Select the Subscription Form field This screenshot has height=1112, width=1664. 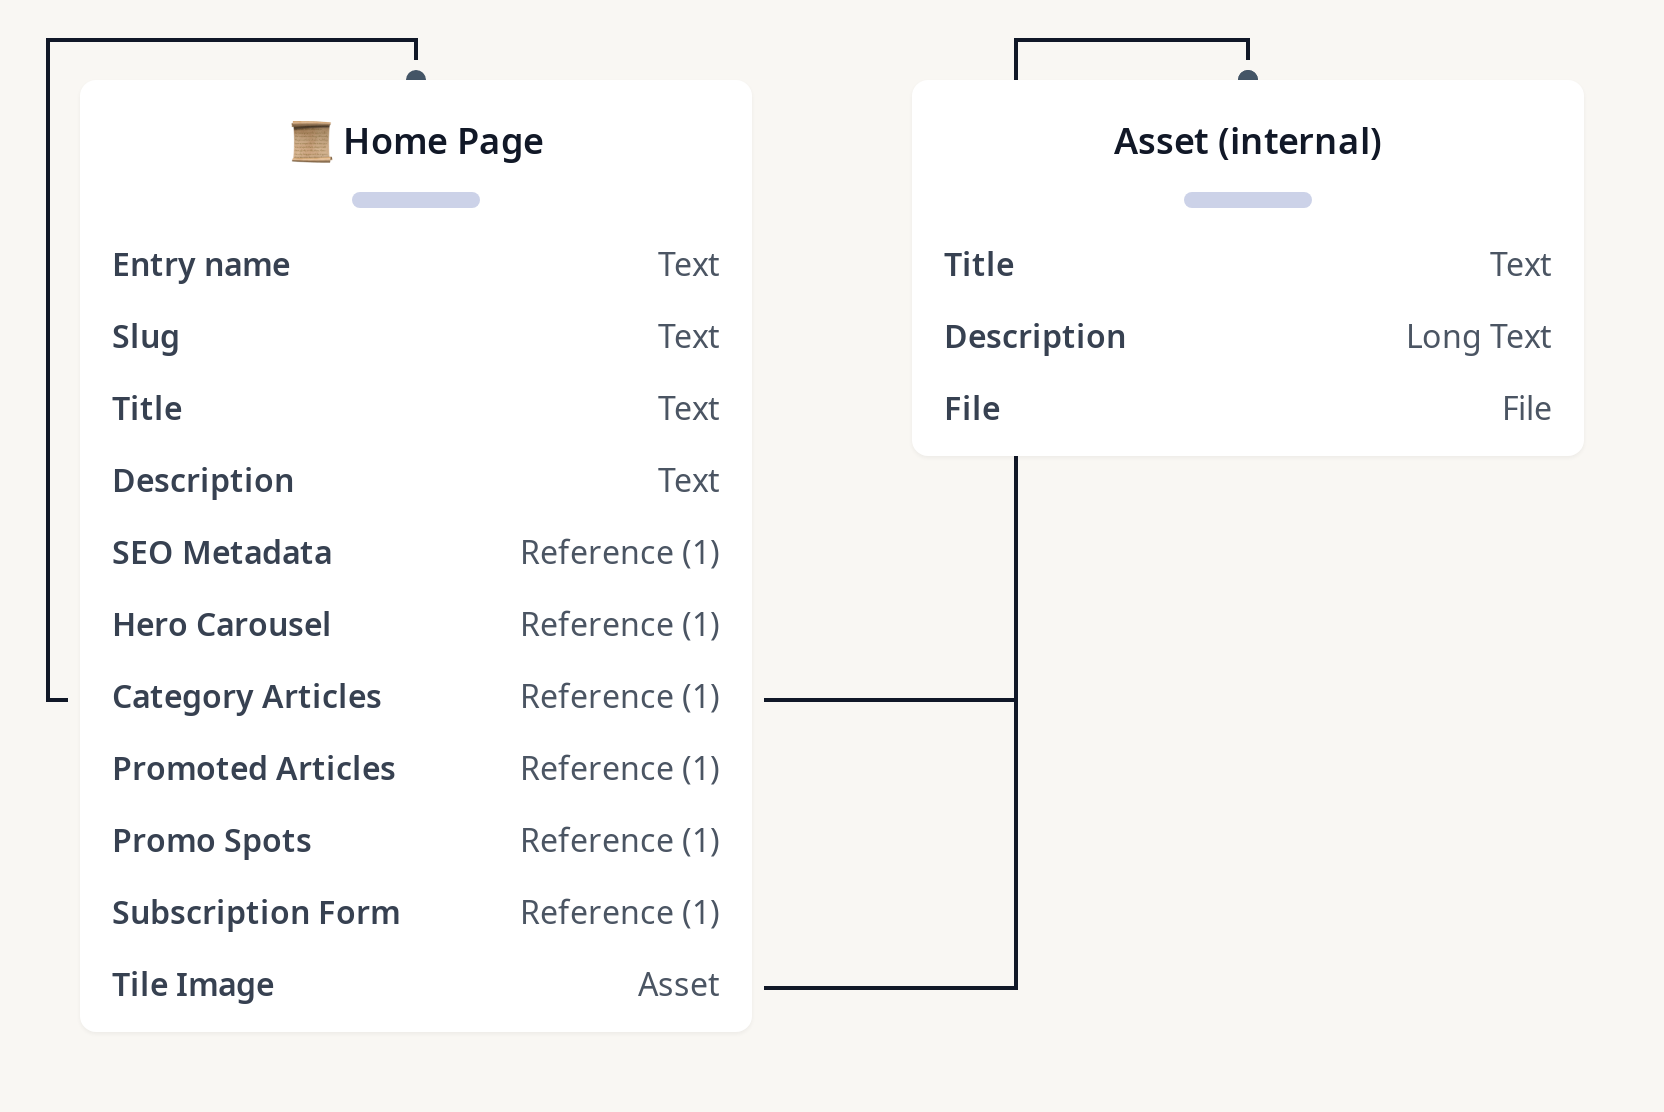point(256,913)
